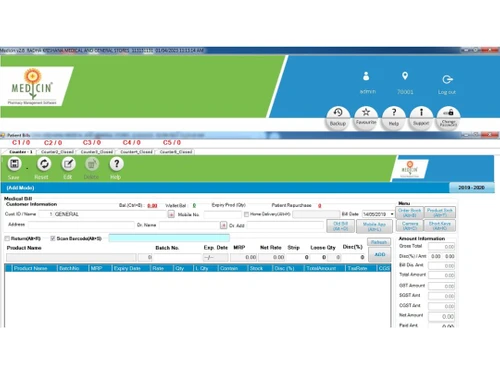Click the plus button next to the GENERAL customer name

click(171, 214)
